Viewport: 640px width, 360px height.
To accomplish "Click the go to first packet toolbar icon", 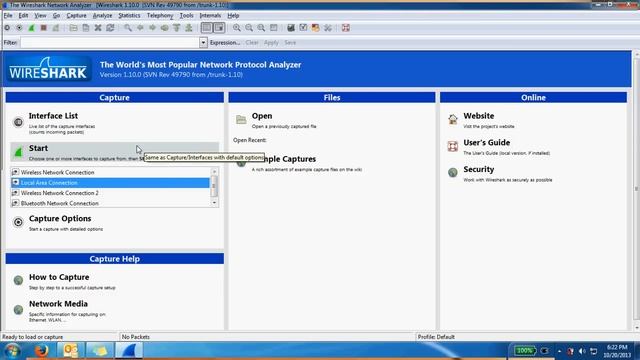I will coord(176,28).
